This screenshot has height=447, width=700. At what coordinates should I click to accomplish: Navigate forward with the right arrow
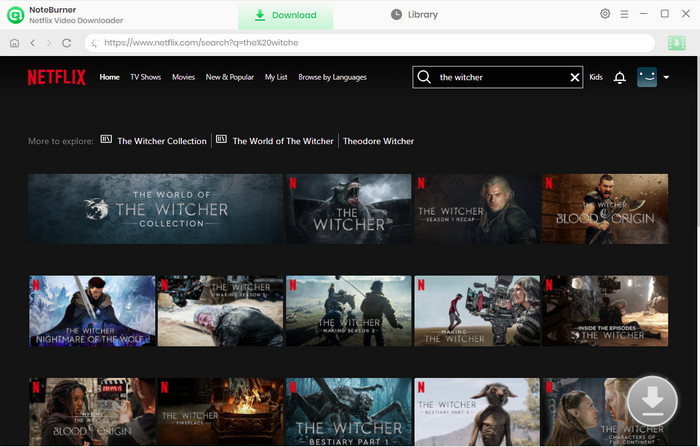pos(49,43)
